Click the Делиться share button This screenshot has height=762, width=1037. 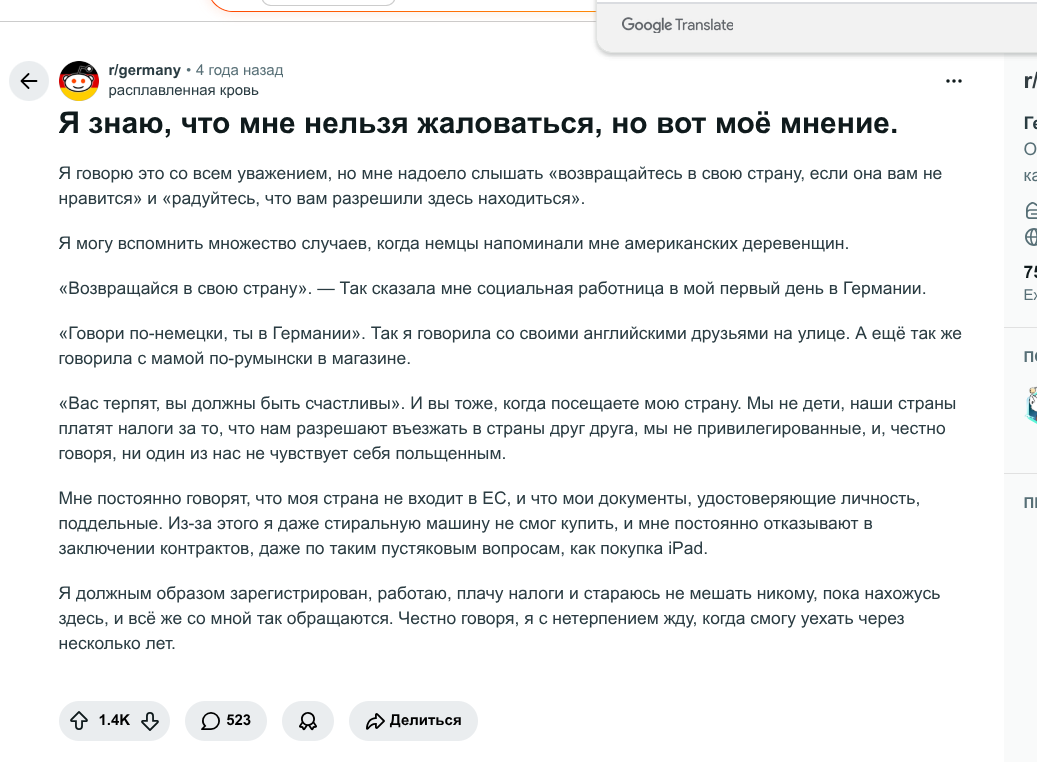tap(413, 720)
